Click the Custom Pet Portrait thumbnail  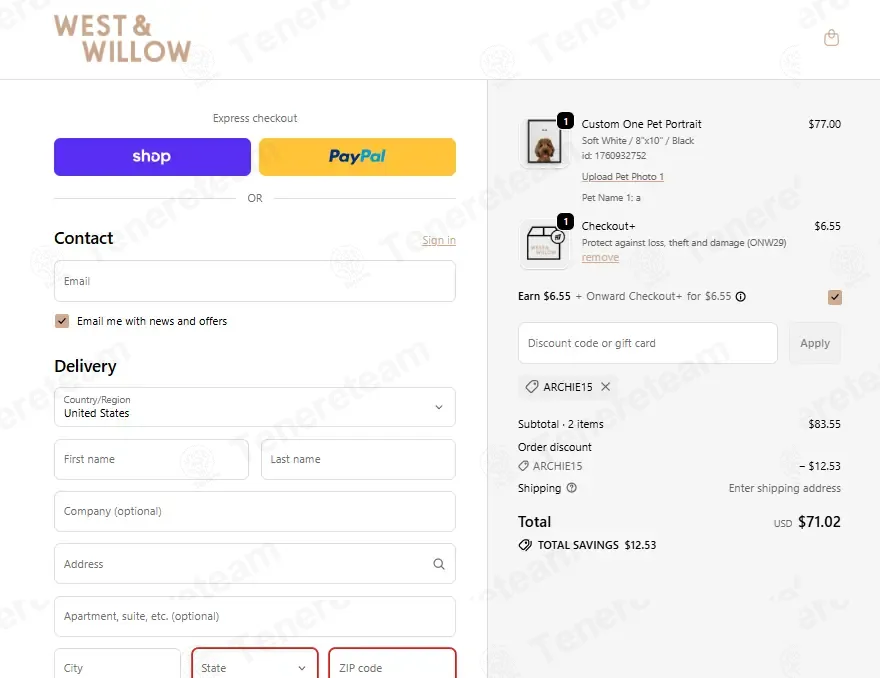tap(545, 143)
